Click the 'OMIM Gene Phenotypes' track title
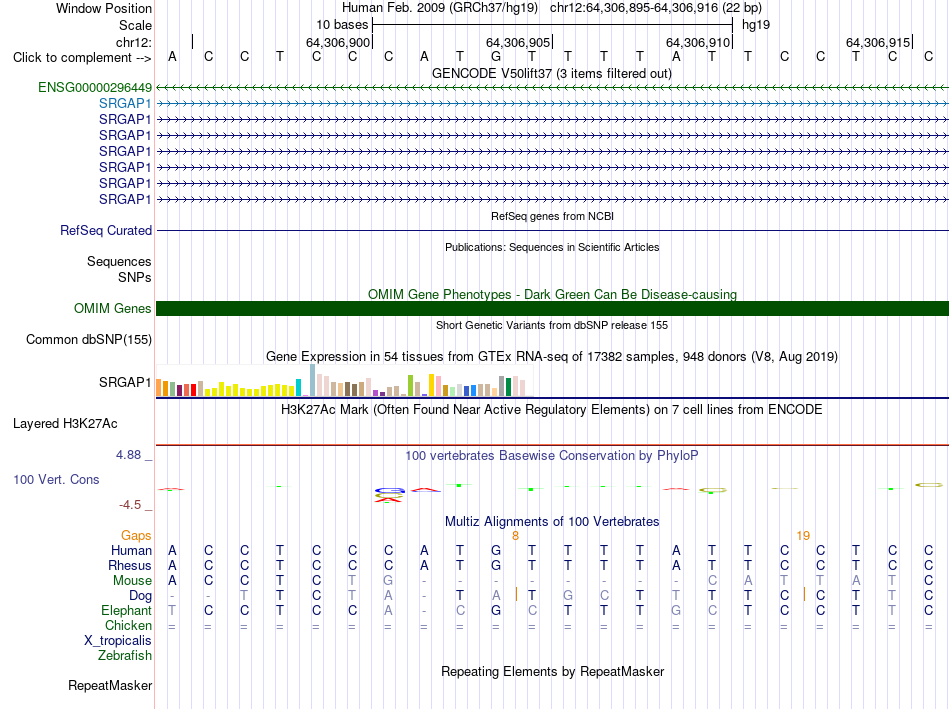 pos(552,295)
